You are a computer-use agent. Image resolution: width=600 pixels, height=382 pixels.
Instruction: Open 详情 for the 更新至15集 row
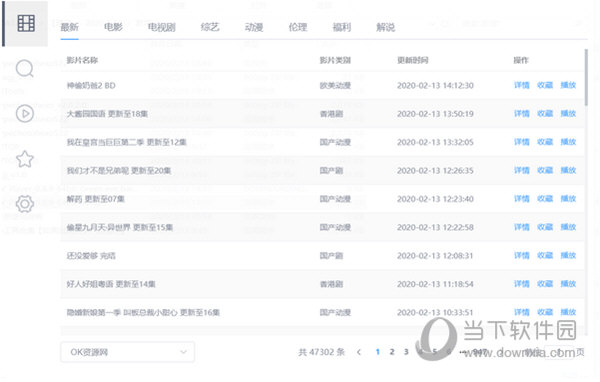(x=522, y=227)
